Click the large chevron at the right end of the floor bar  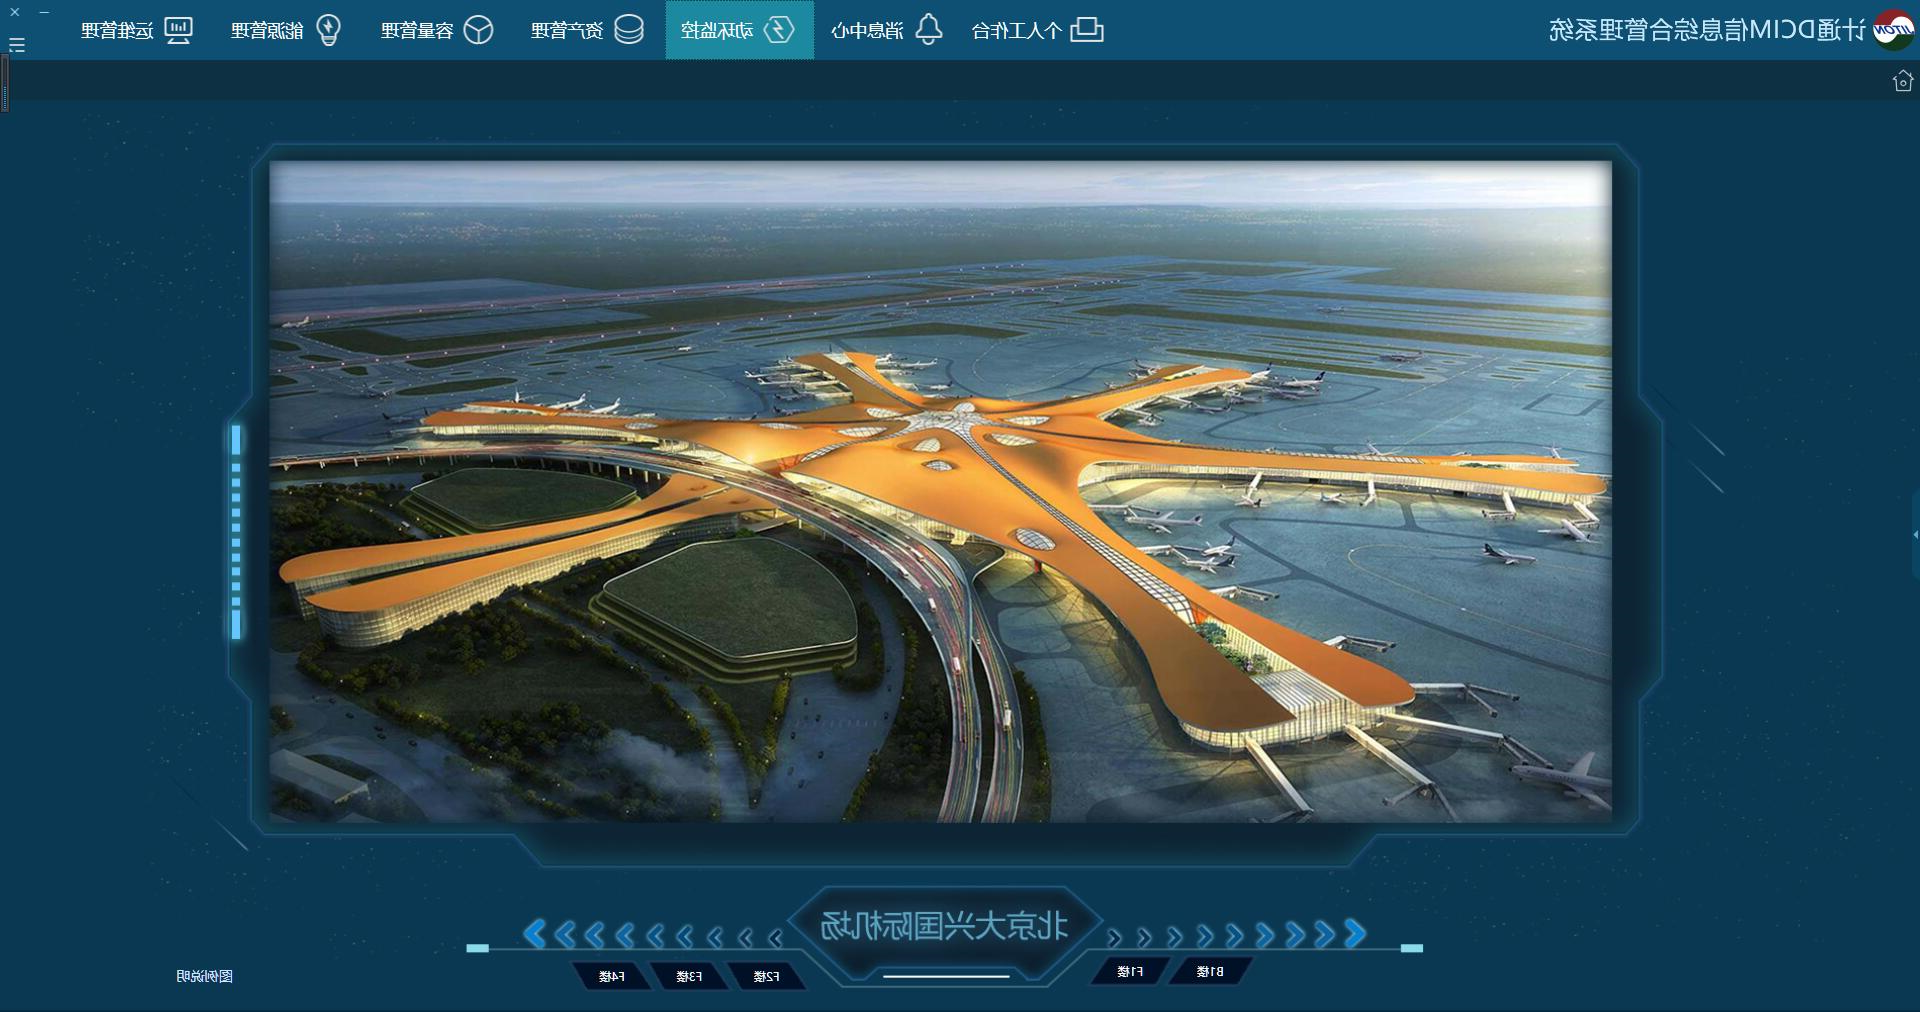1355,934
